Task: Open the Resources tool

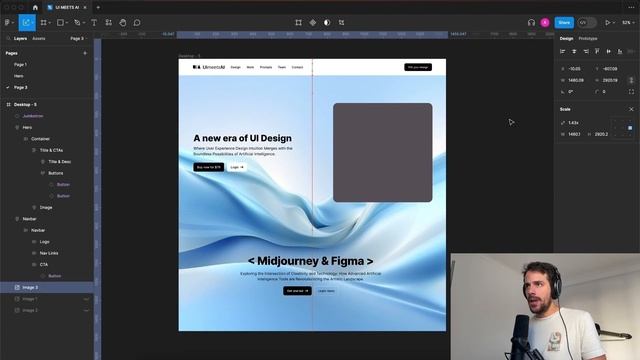Action: 109,23
